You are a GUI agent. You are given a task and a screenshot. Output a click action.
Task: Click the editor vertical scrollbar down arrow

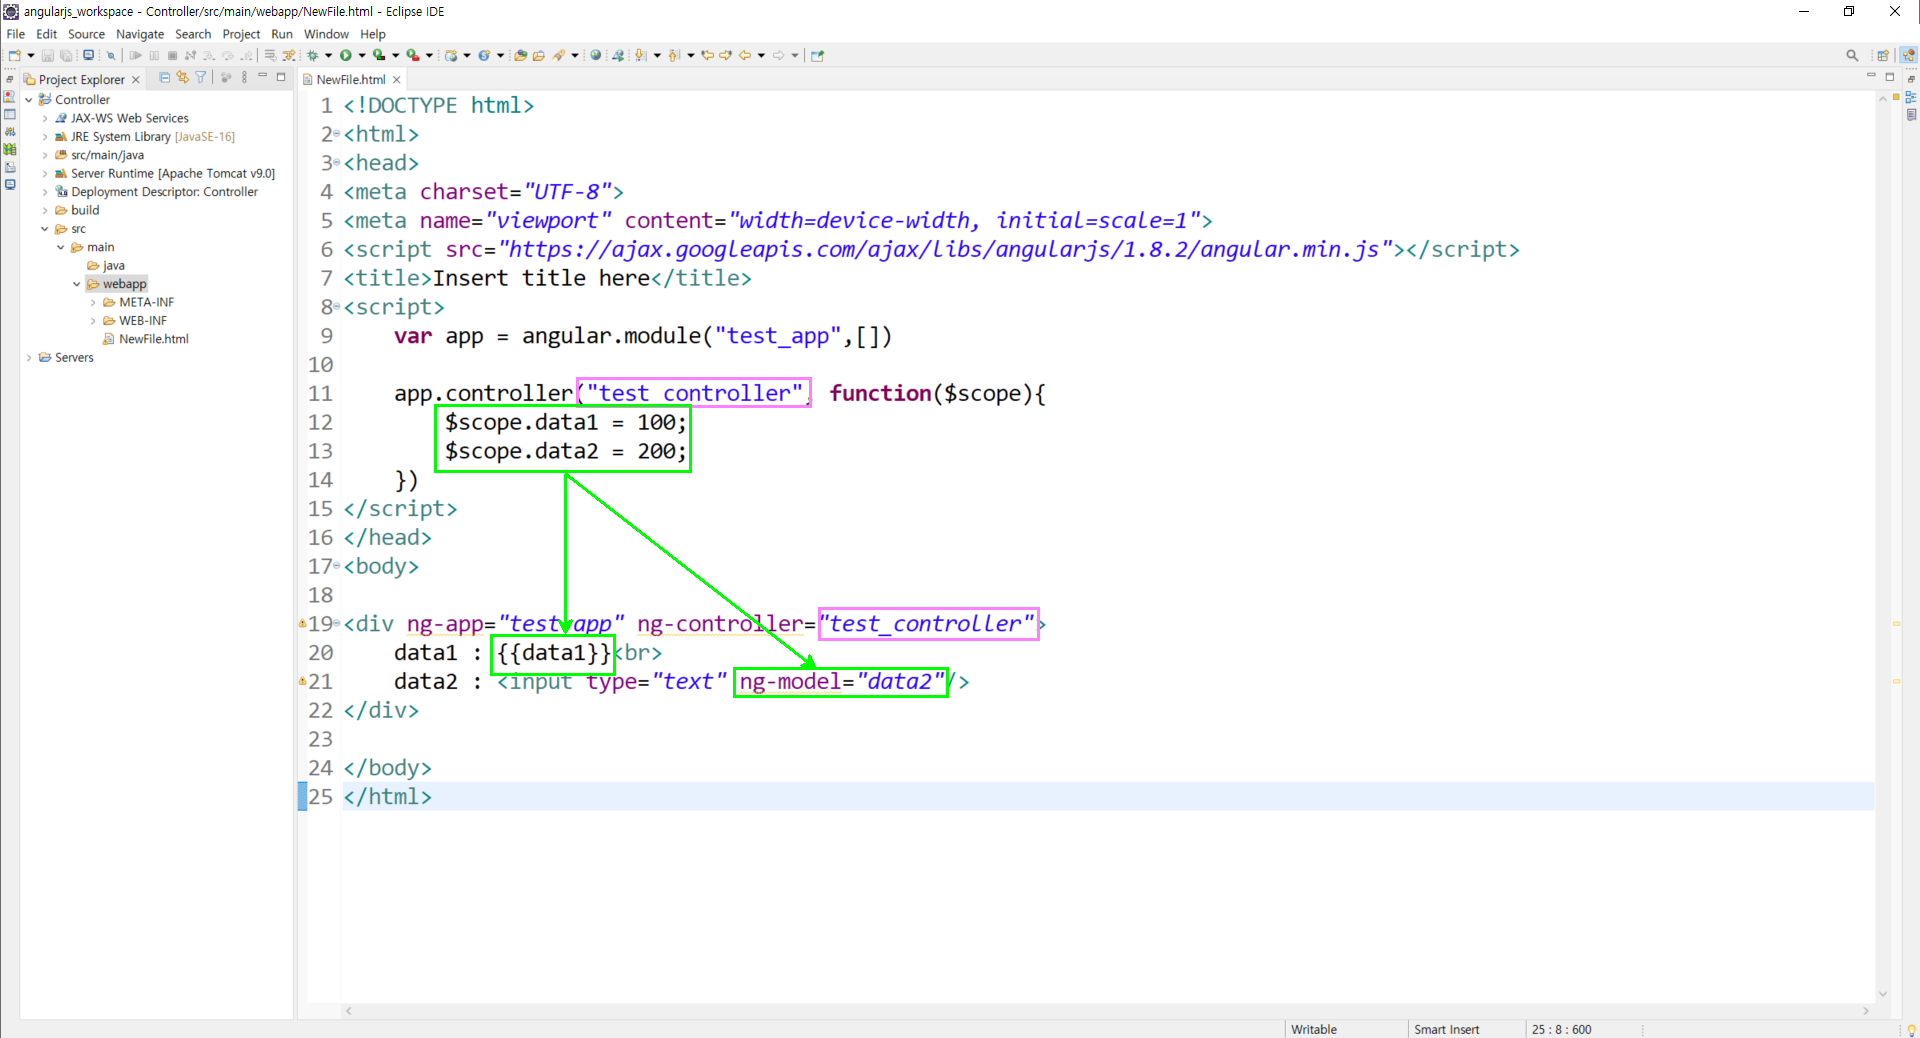click(1883, 995)
